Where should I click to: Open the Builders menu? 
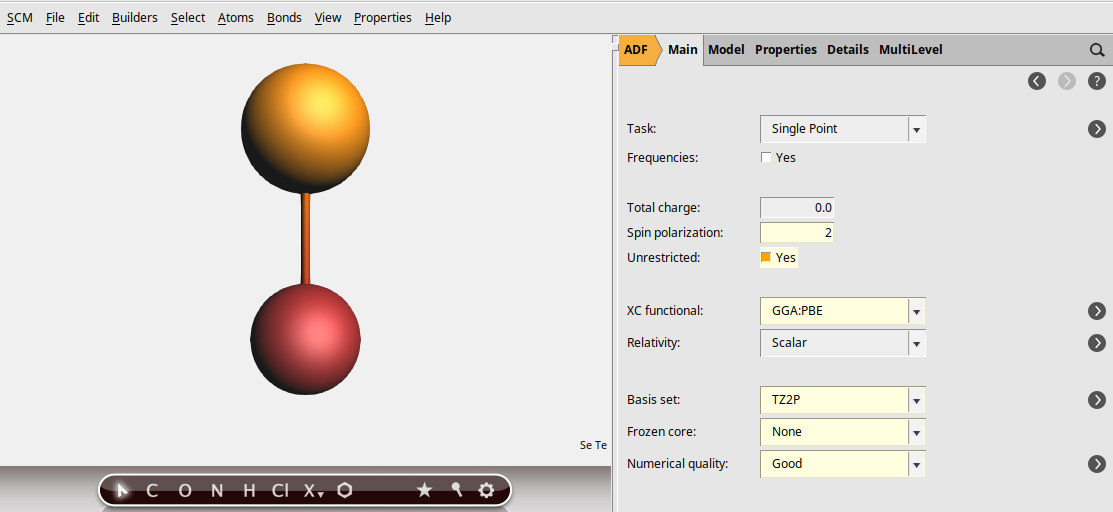pos(134,17)
